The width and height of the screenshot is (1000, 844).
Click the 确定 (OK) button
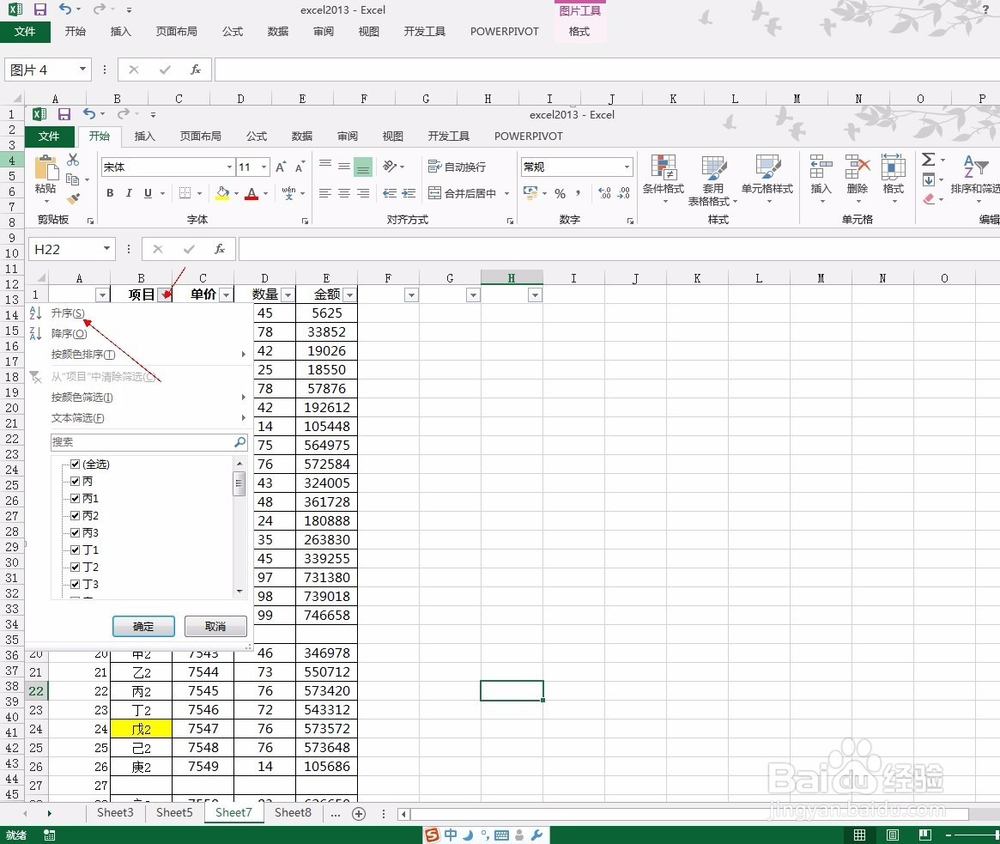pyautogui.click(x=143, y=626)
